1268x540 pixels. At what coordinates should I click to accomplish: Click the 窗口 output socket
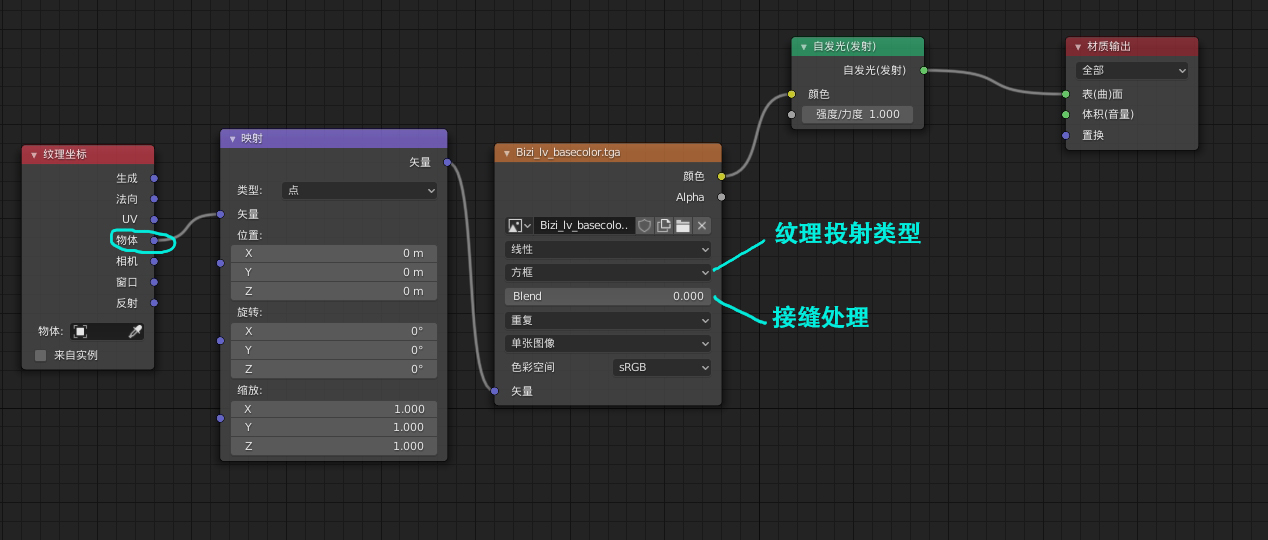154,282
